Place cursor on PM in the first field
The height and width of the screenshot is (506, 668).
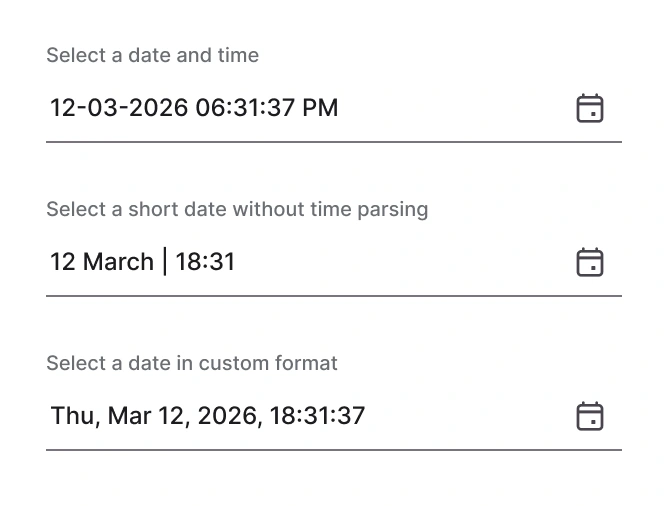(320, 108)
